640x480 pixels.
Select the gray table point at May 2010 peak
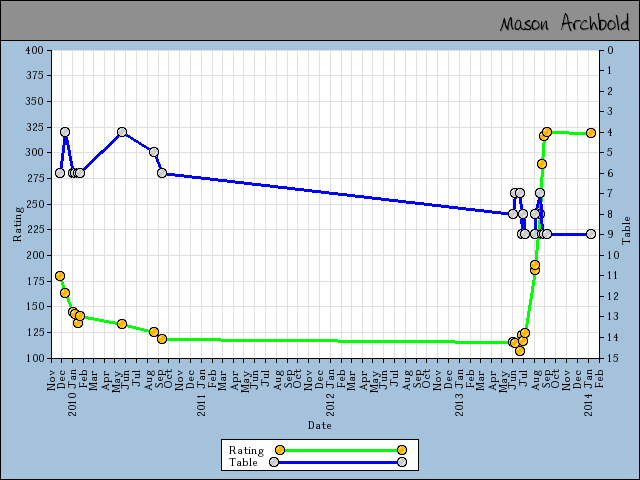coord(122,132)
